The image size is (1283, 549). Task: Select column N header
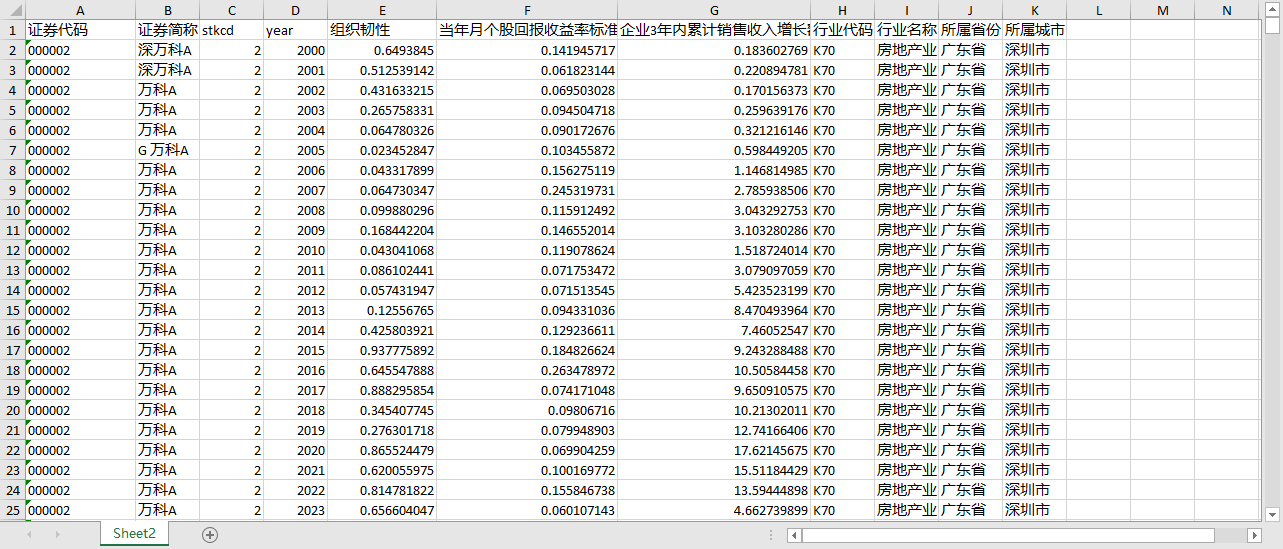click(x=1226, y=10)
